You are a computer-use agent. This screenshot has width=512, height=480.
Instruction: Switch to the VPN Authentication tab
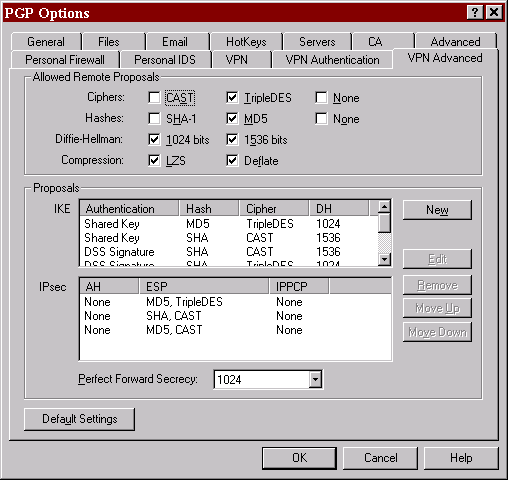coord(332,60)
